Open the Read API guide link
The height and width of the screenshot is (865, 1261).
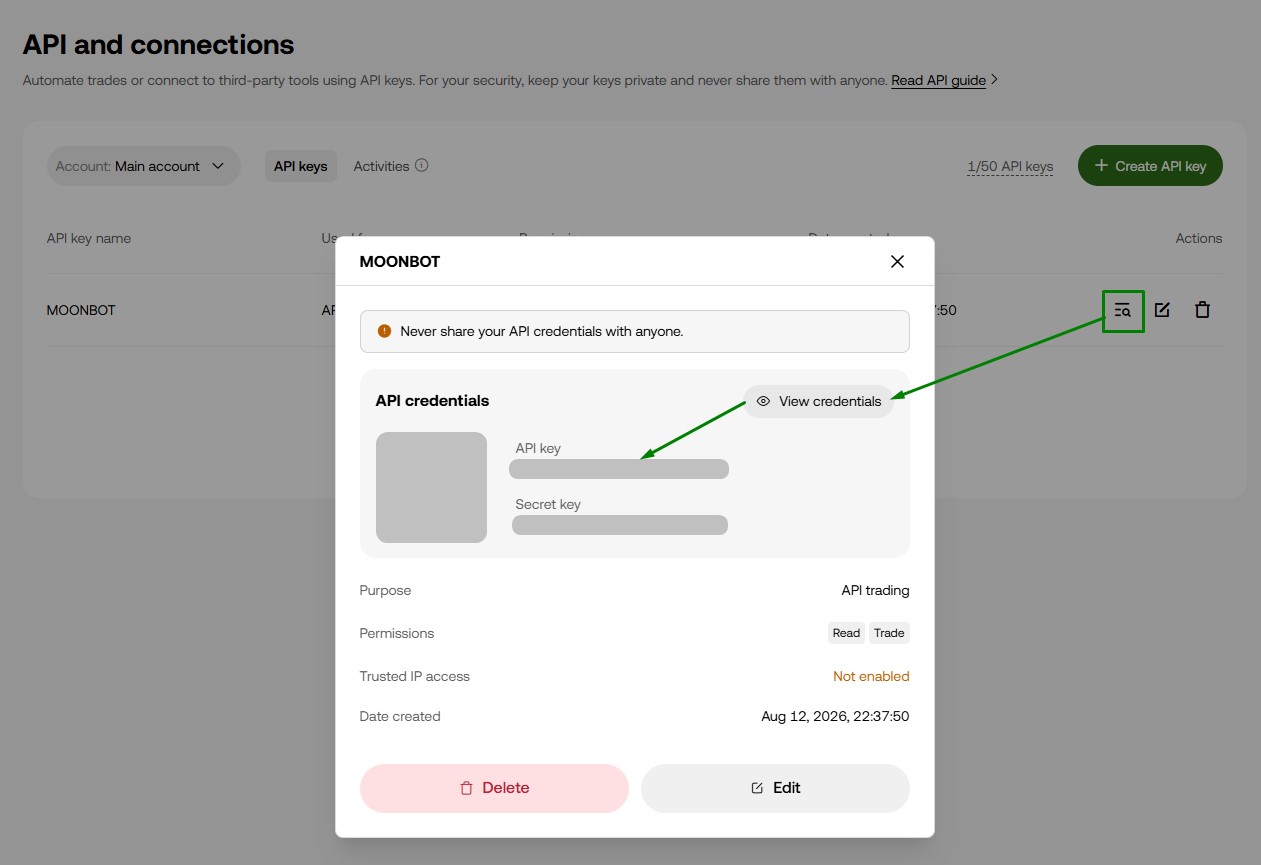coord(938,80)
